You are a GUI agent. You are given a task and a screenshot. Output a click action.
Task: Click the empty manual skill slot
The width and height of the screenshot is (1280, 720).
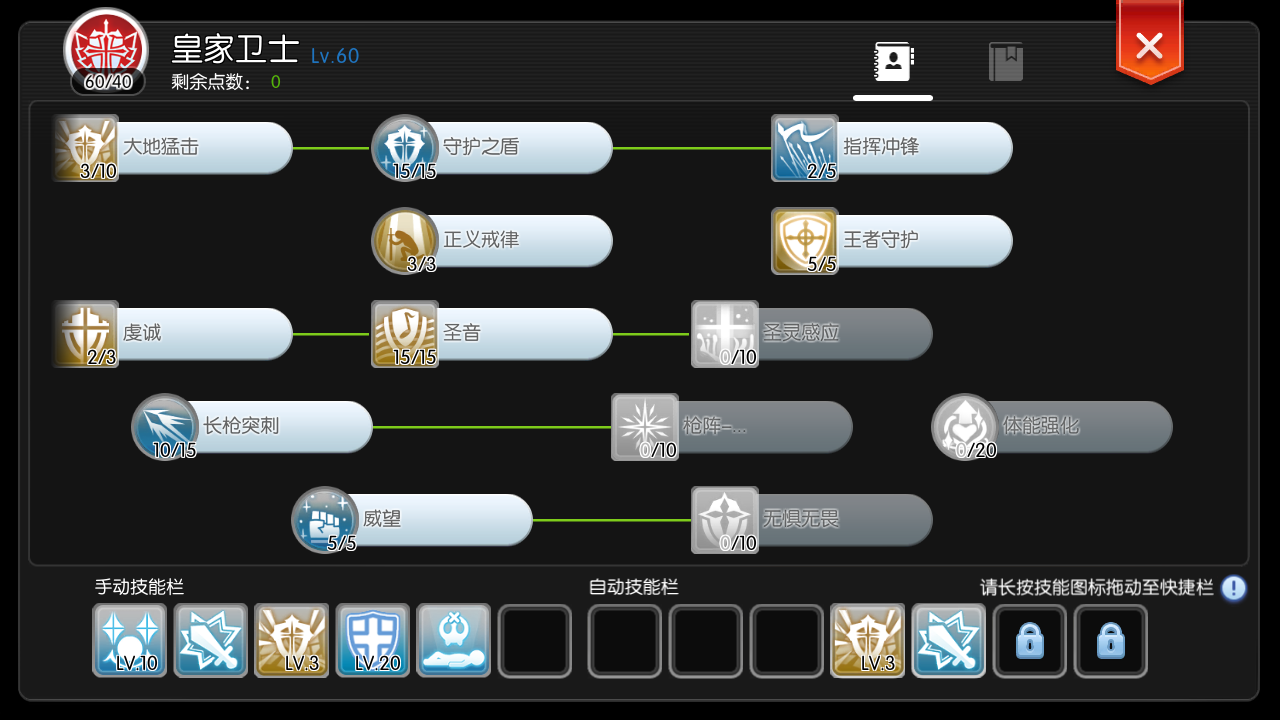pos(535,641)
